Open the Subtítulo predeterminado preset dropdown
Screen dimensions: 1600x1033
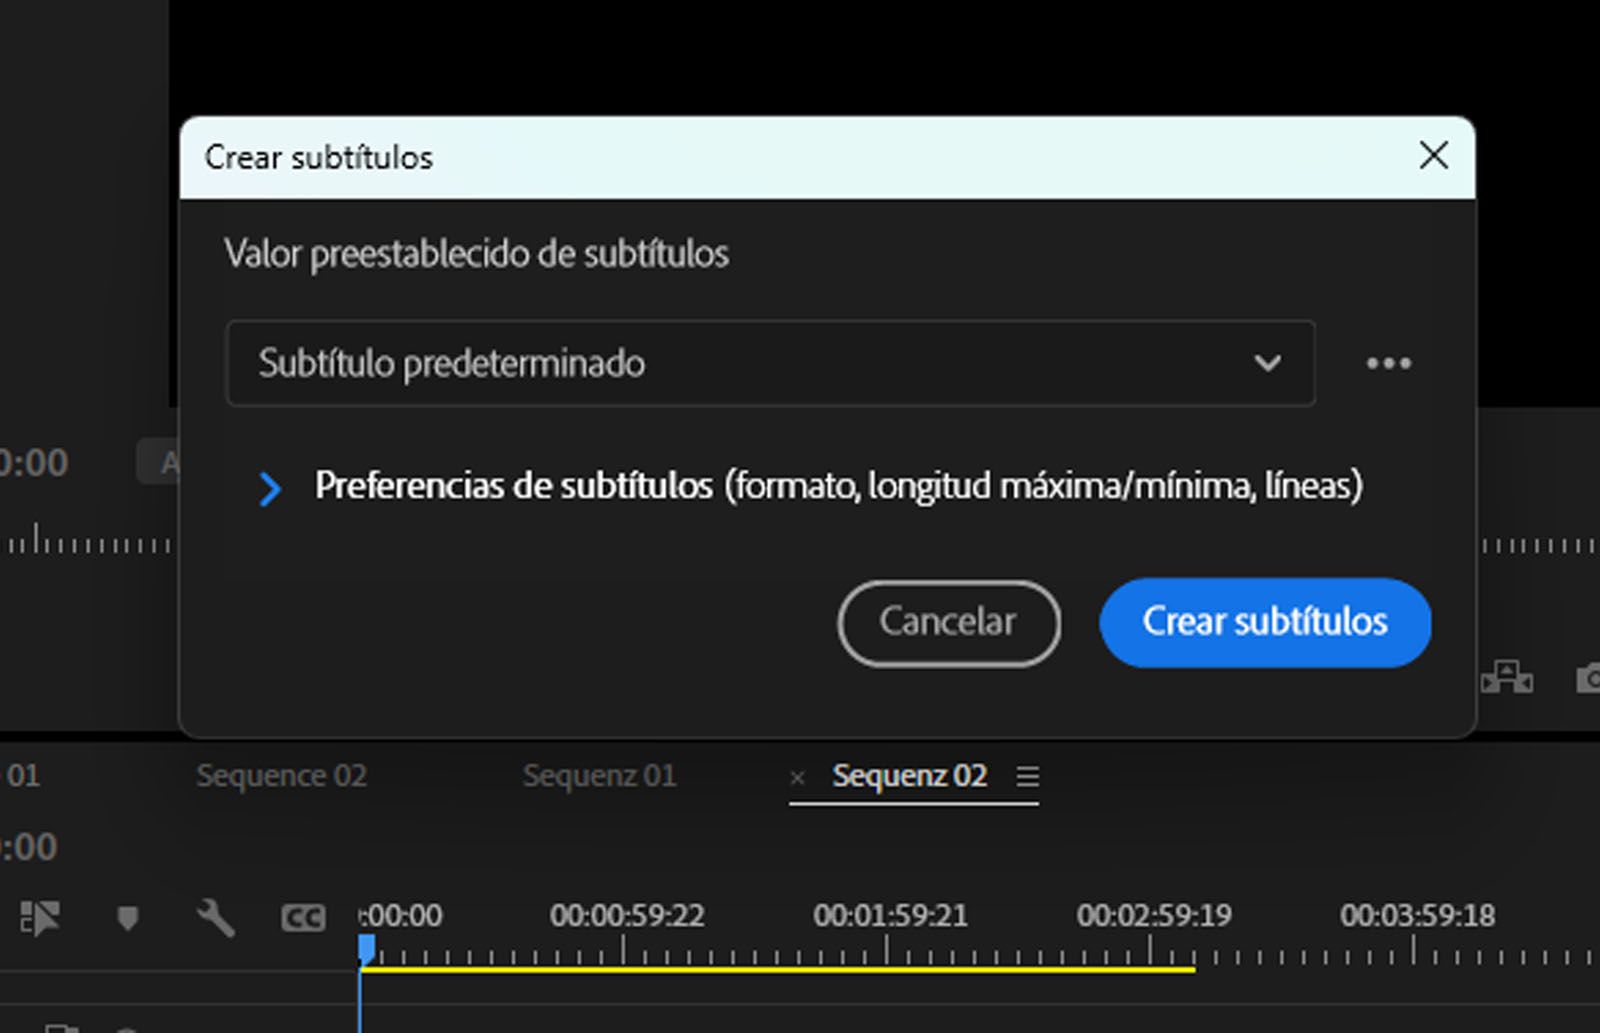[770, 364]
